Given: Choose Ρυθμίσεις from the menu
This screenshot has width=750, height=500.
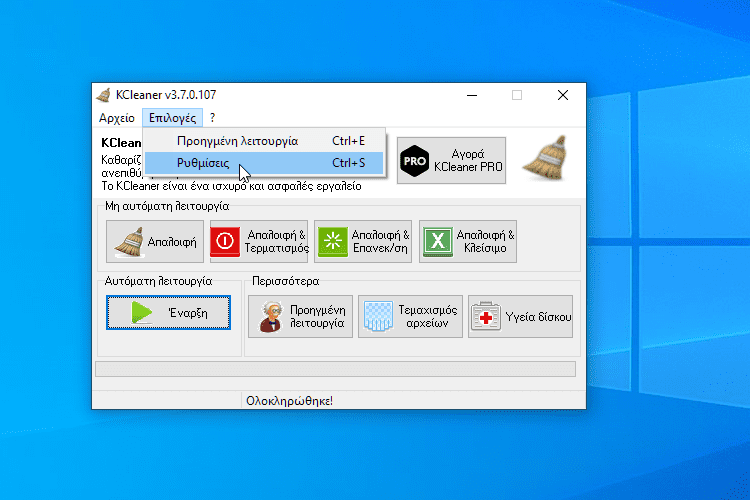Looking at the screenshot, I should coord(264,163).
